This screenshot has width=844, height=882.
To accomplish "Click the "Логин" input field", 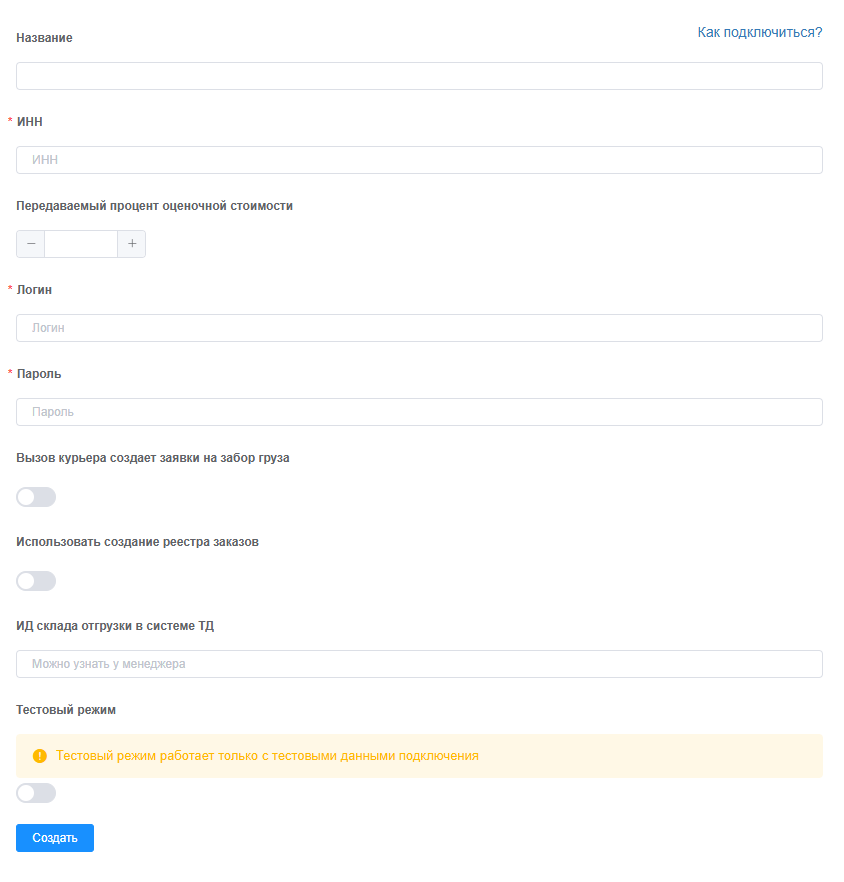I will tap(419, 328).
